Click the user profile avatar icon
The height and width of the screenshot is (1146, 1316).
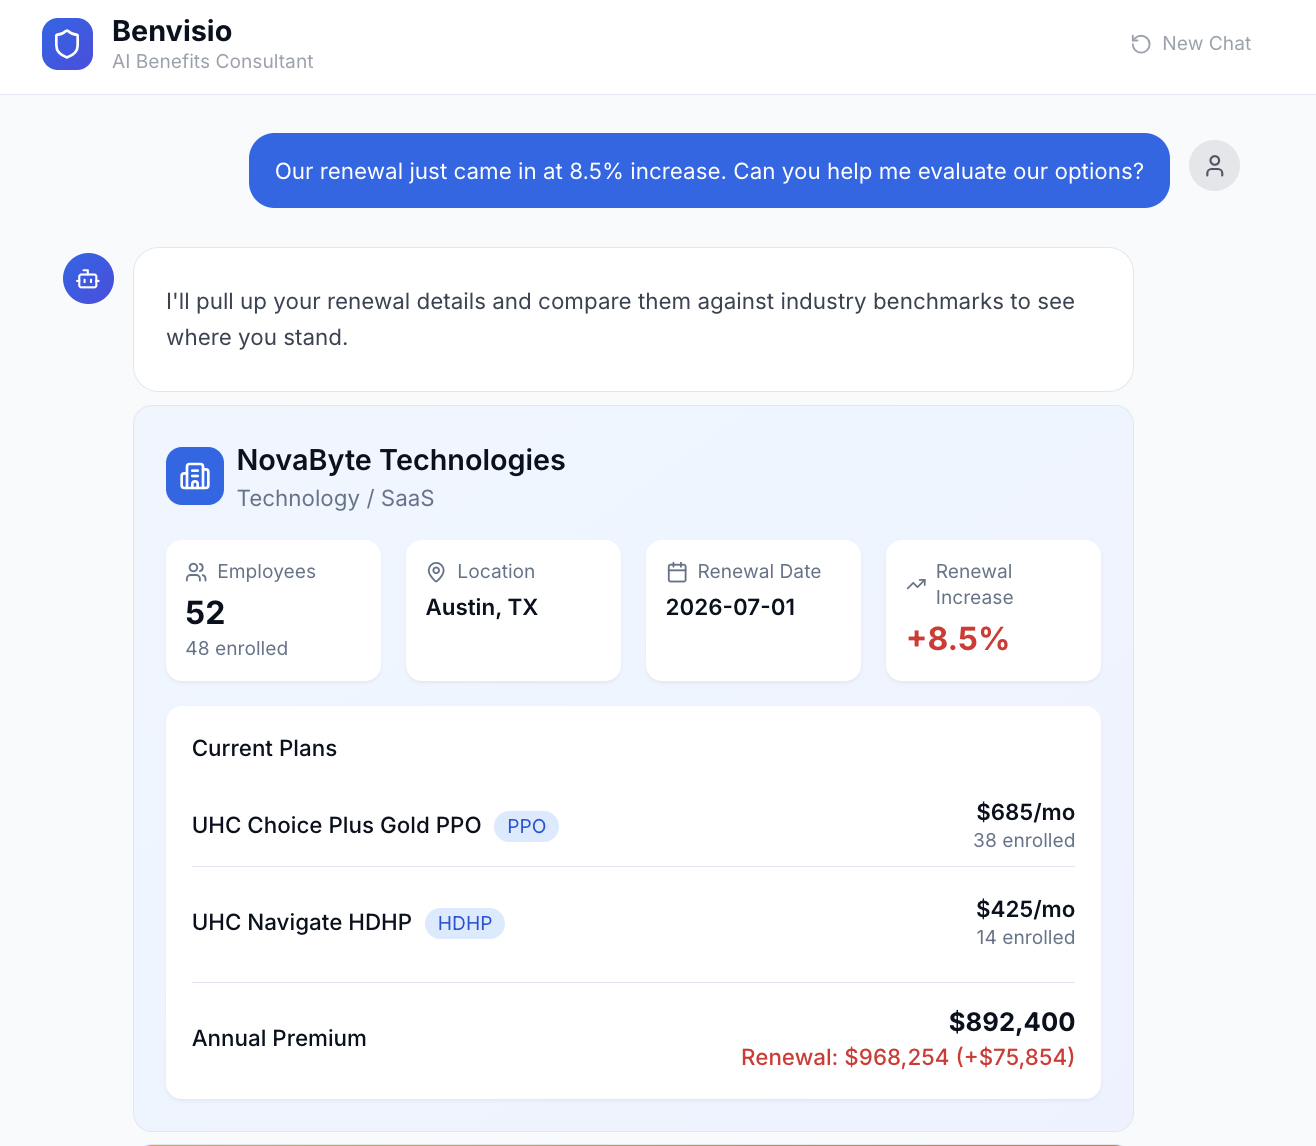click(x=1214, y=165)
